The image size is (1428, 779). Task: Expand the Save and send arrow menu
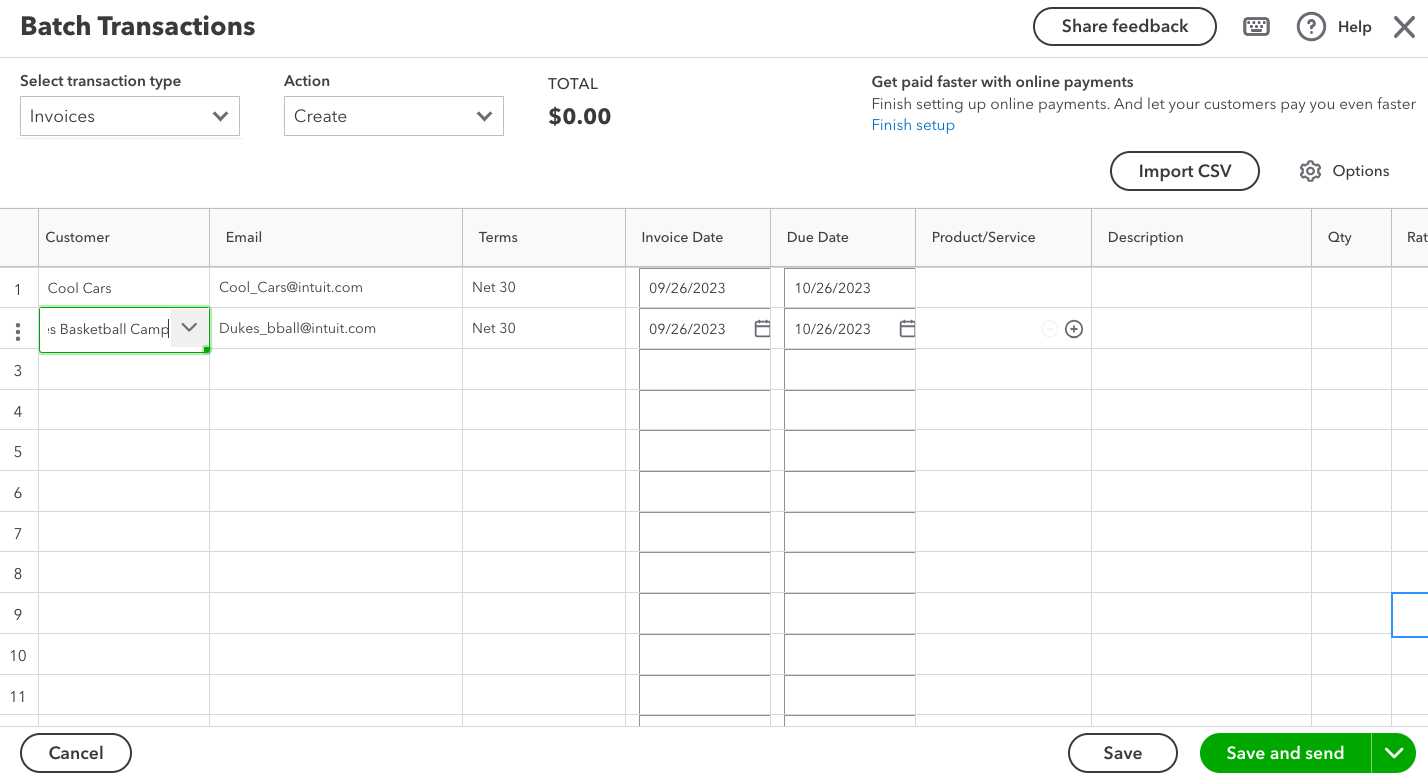[1394, 753]
